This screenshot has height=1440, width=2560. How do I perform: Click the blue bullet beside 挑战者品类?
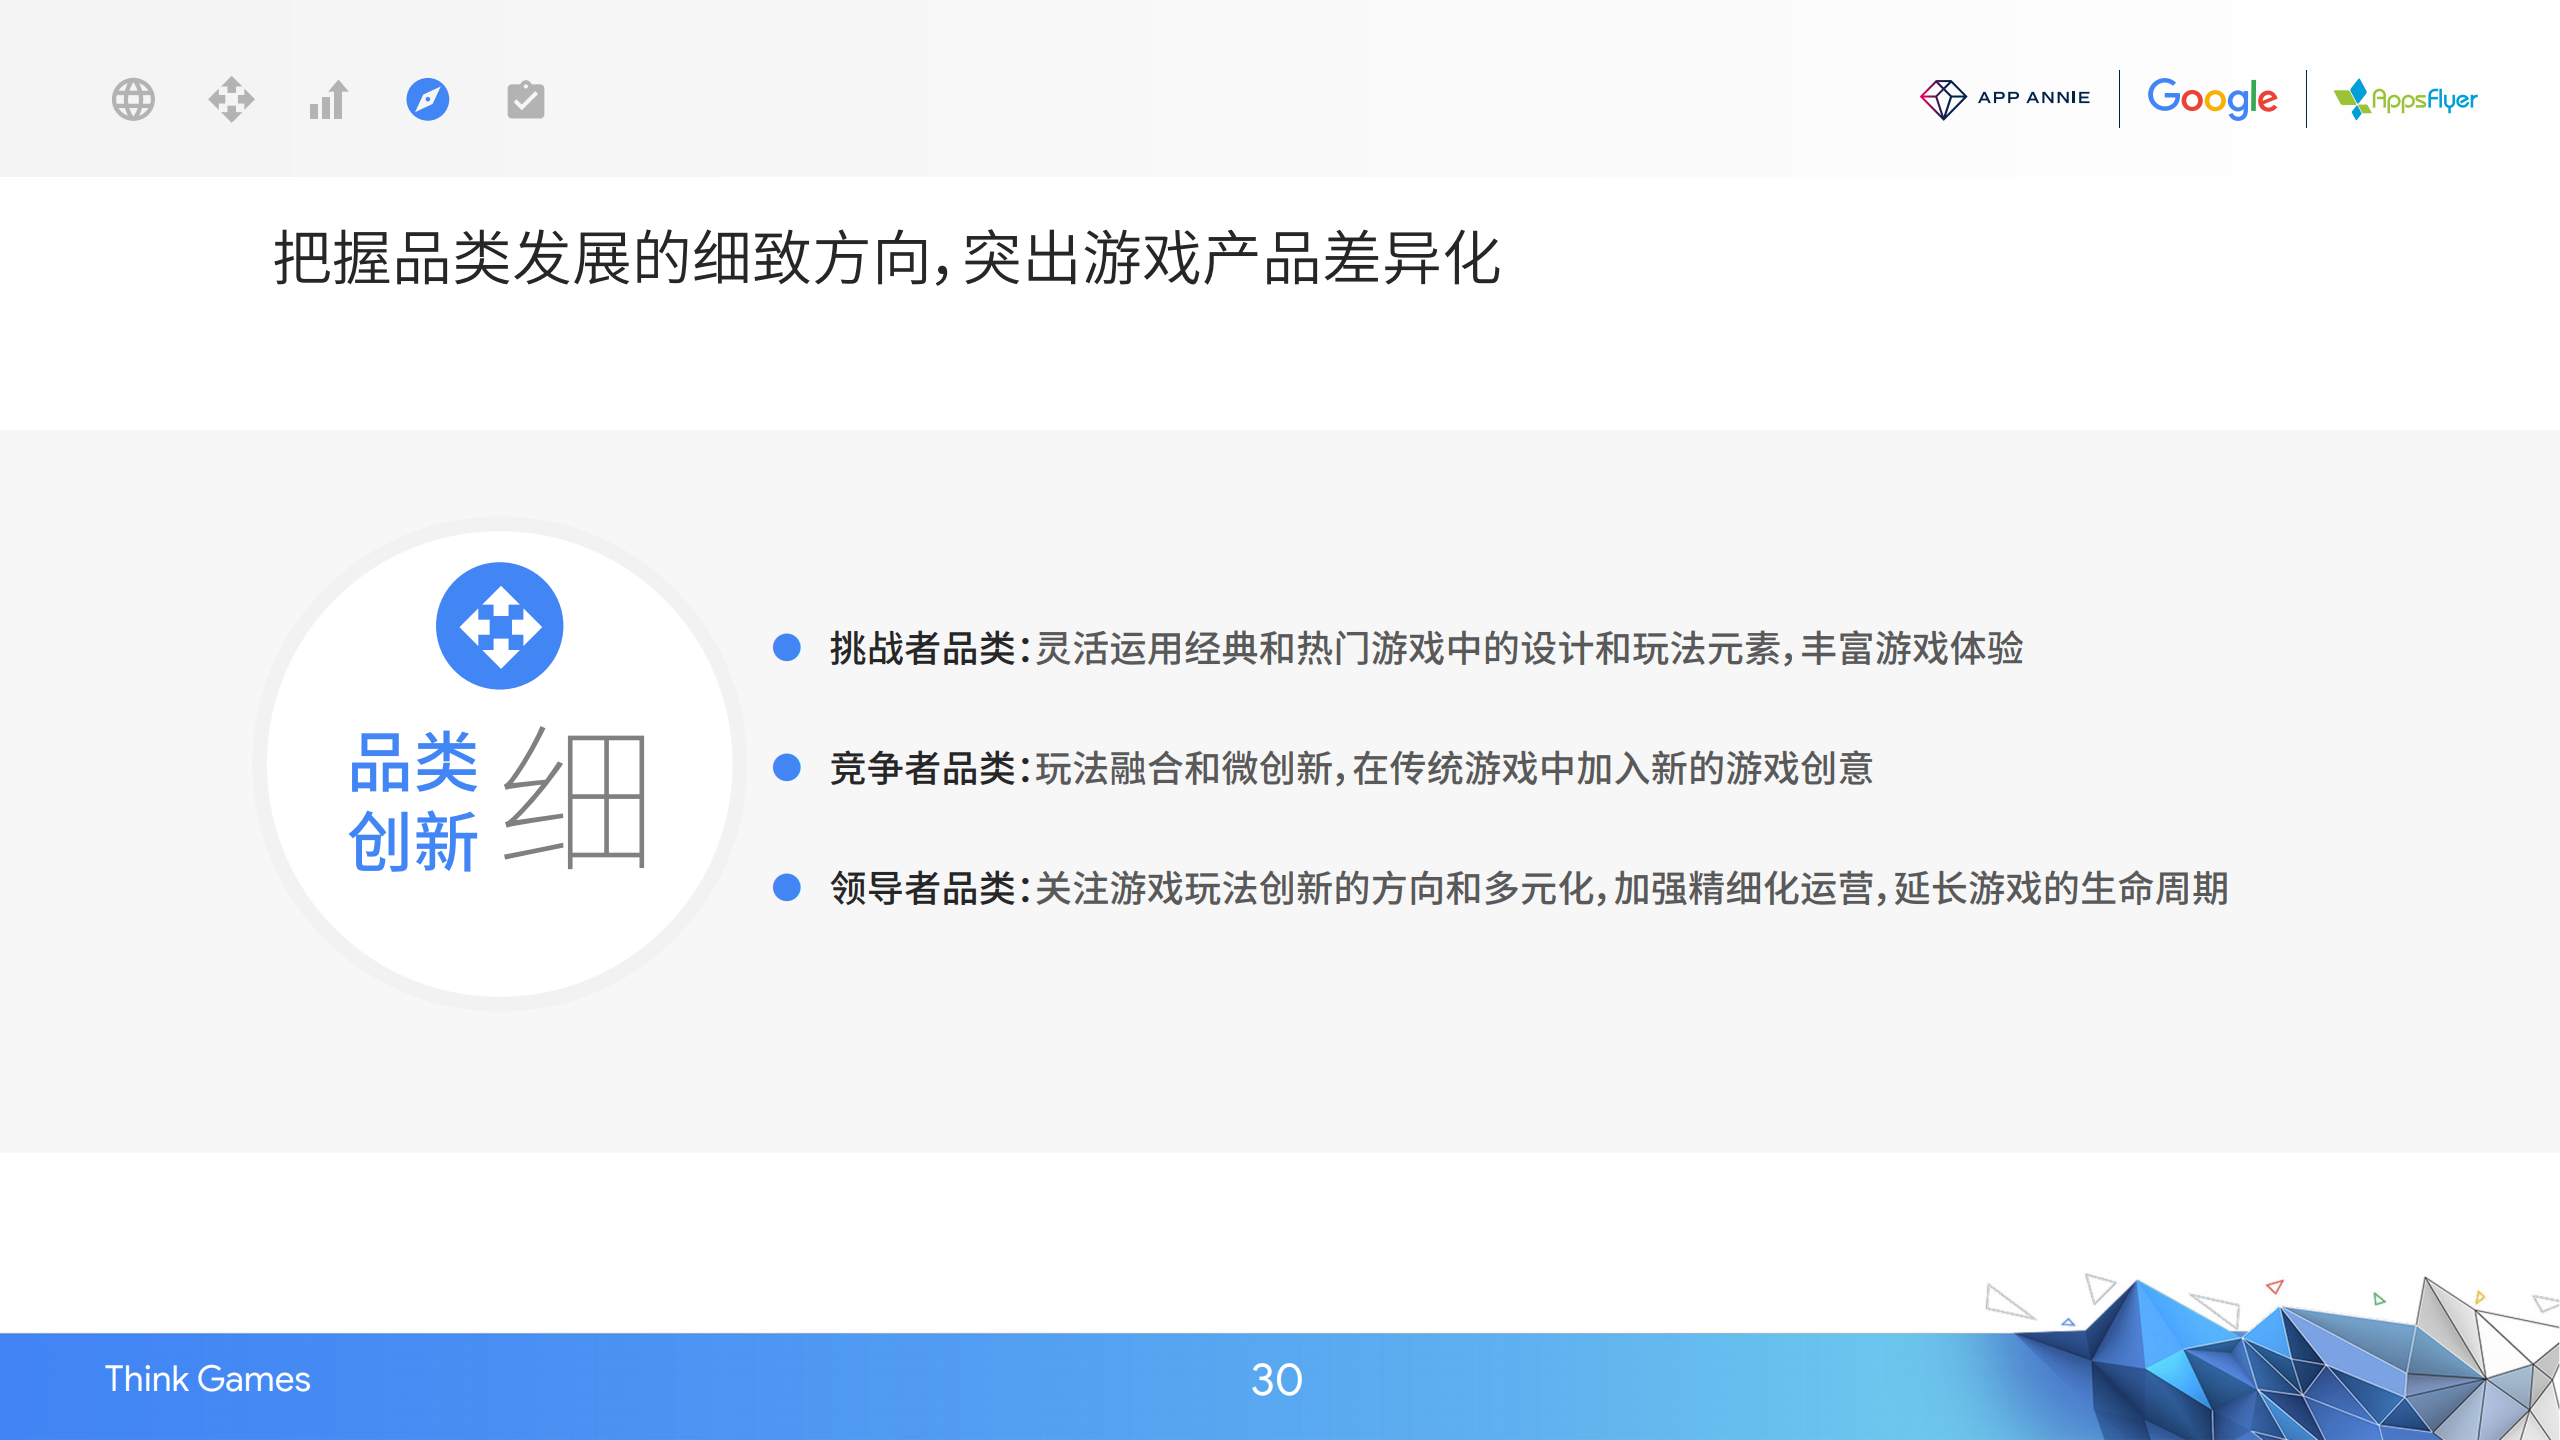[787, 648]
